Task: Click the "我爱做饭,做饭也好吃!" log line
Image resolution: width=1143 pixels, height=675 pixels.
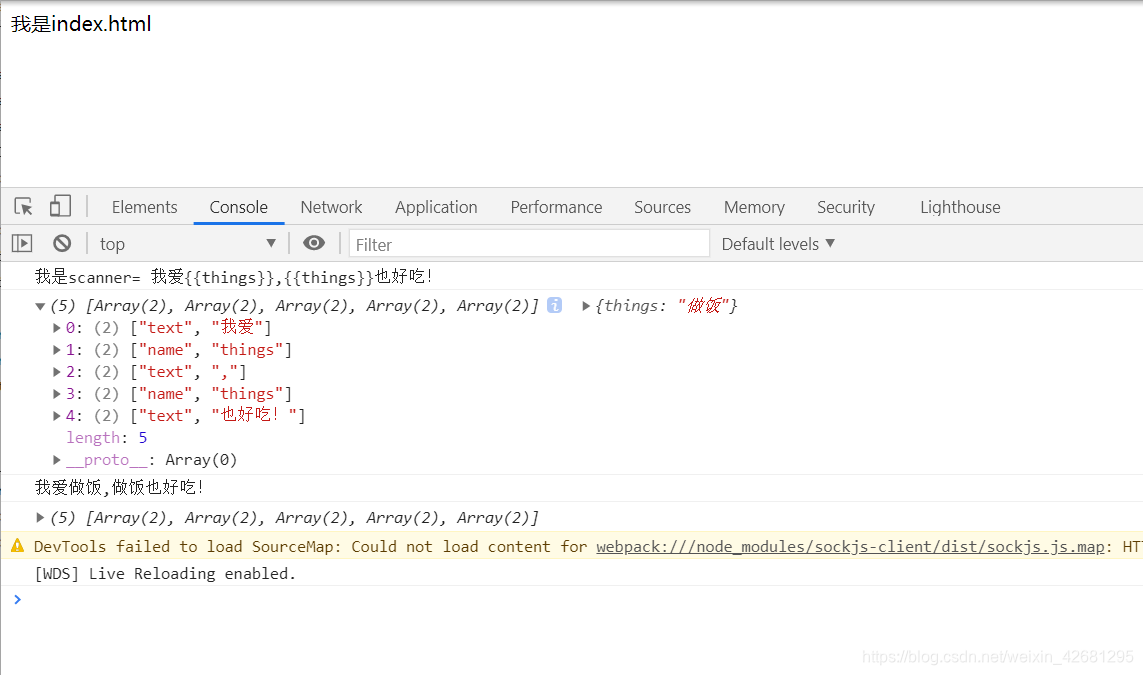Action: coord(120,487)
